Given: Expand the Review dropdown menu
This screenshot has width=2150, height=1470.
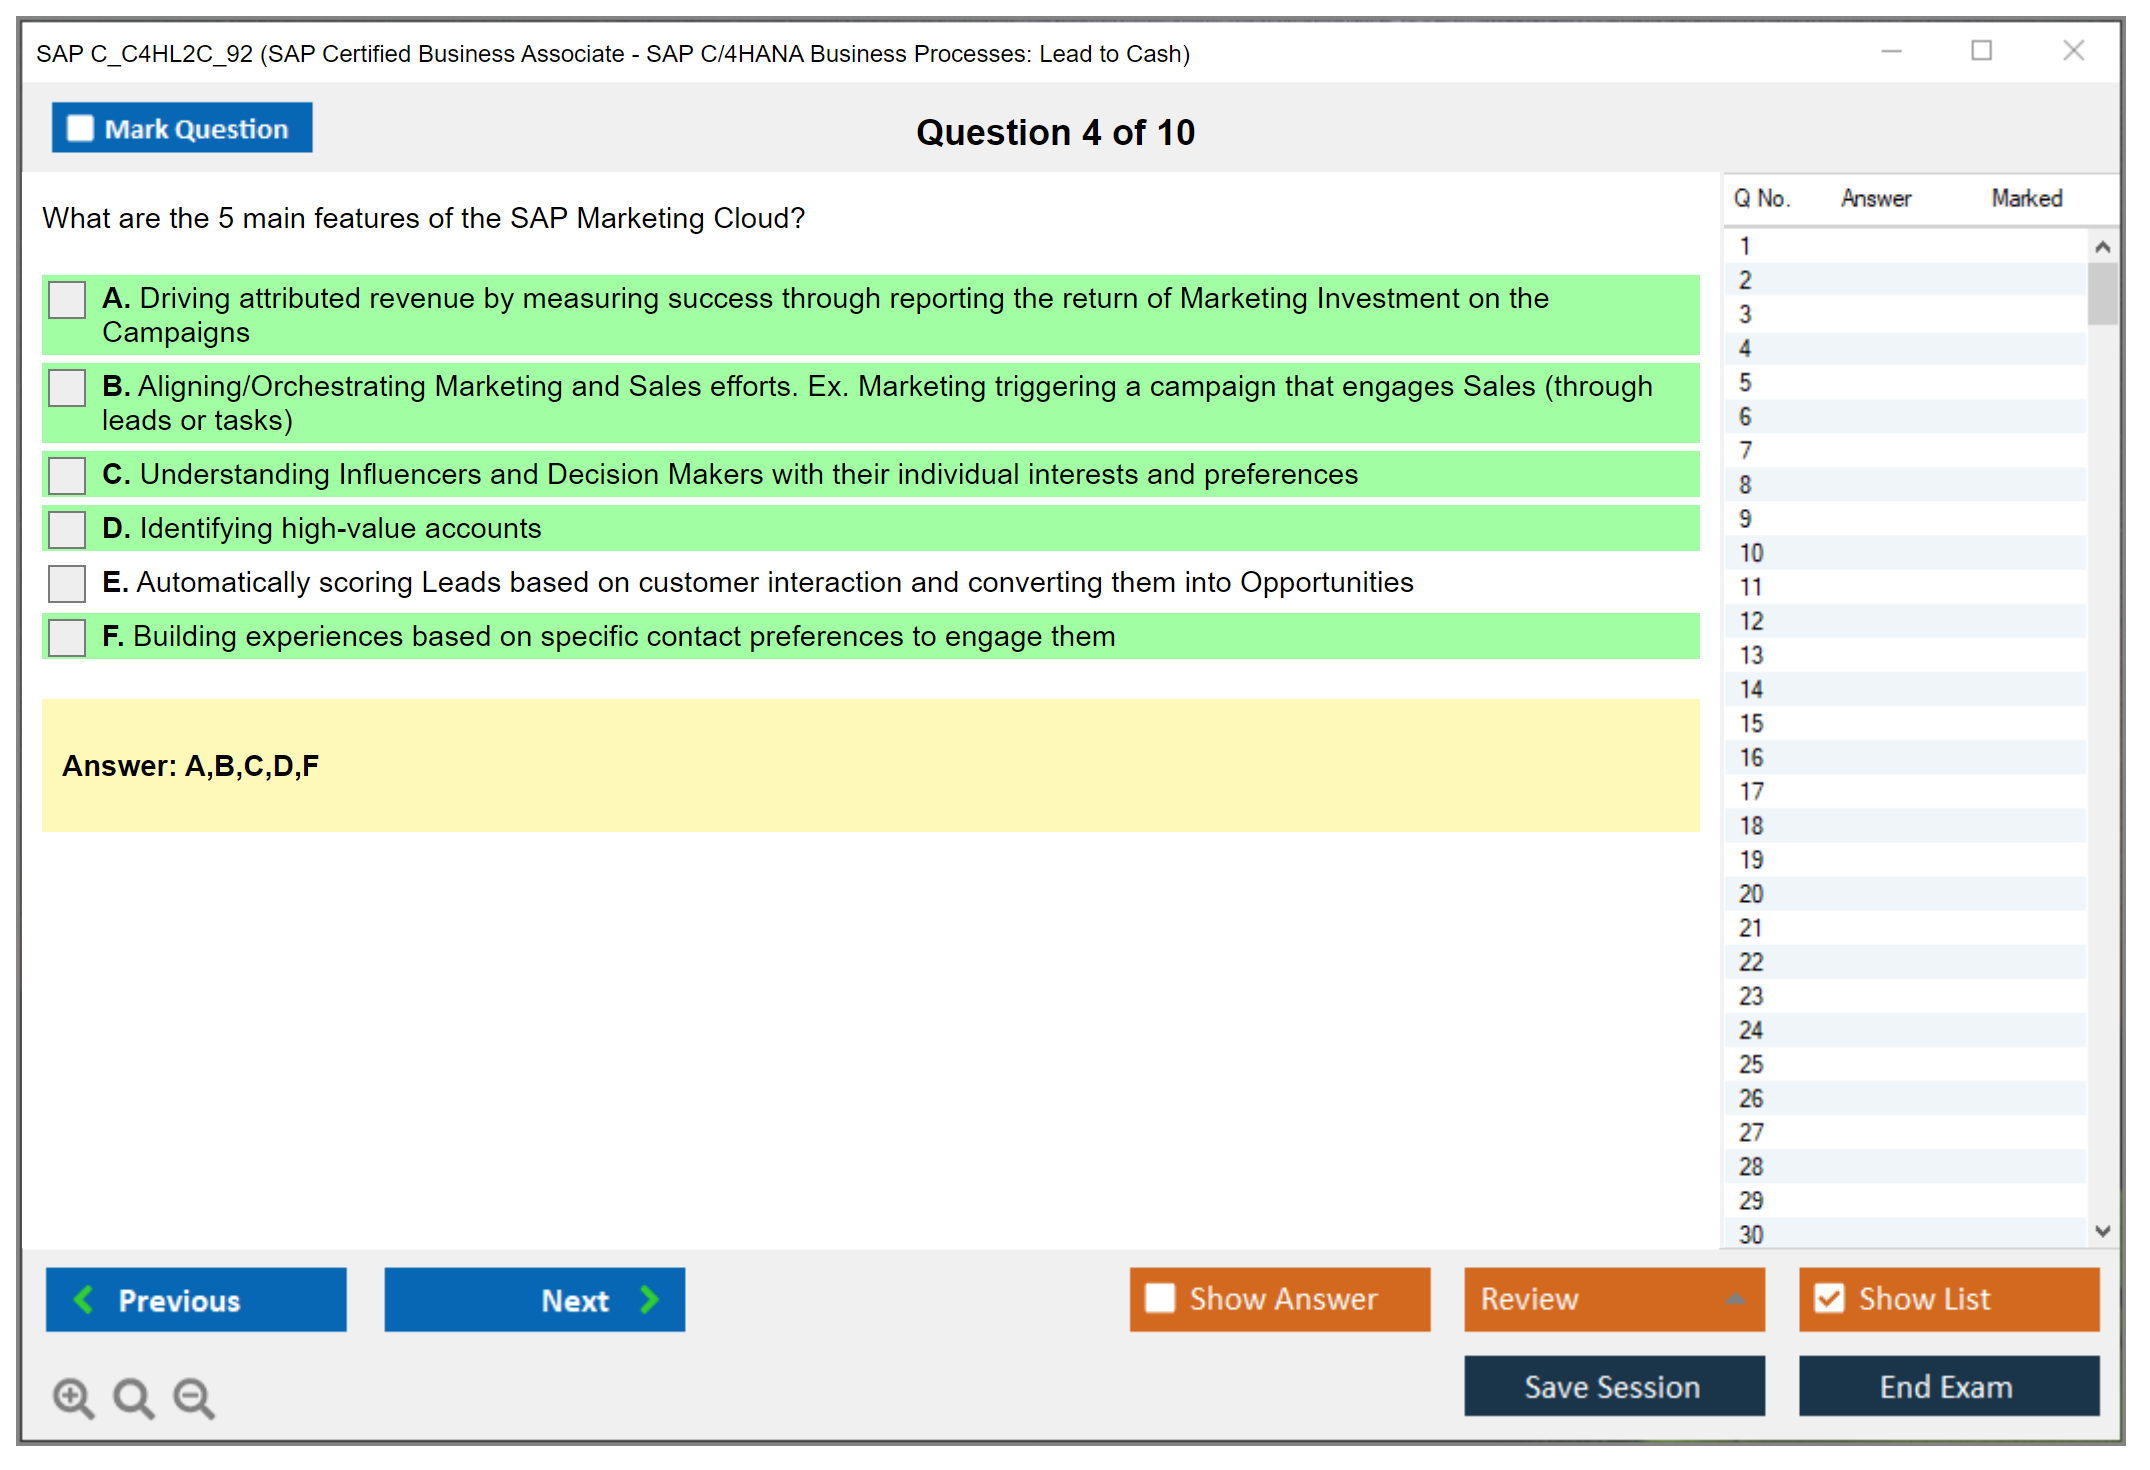Looking at the screenshot, I should coord(1735,1299).
